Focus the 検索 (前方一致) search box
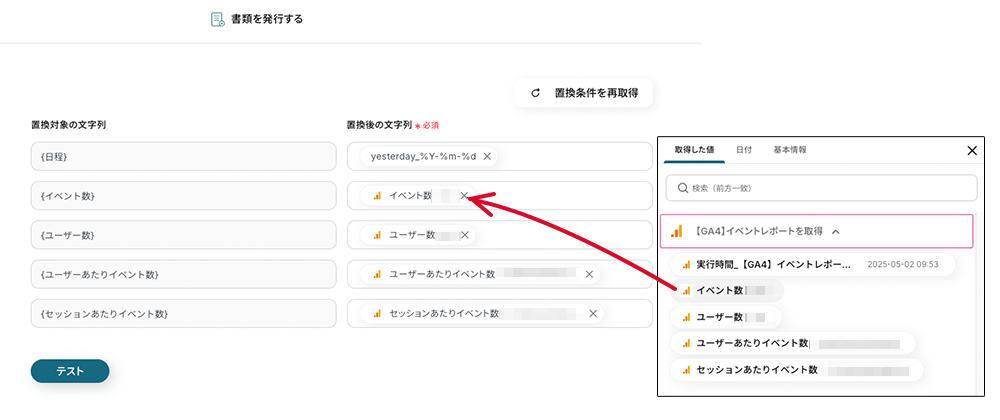The height and width of the screenshot is (420, 1000). (x=820, y=188)
